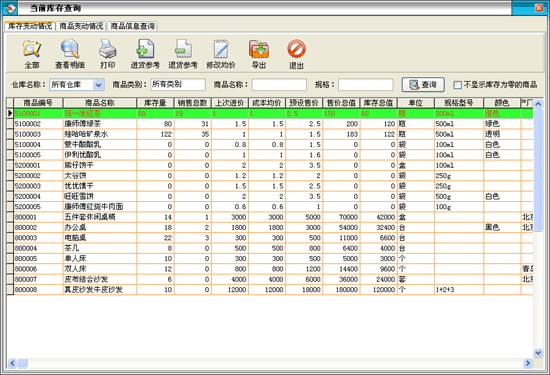Screen dimensions: 550x375
Task: Switch to 商品信息查询 tab
Action: (x=133, y=26)
